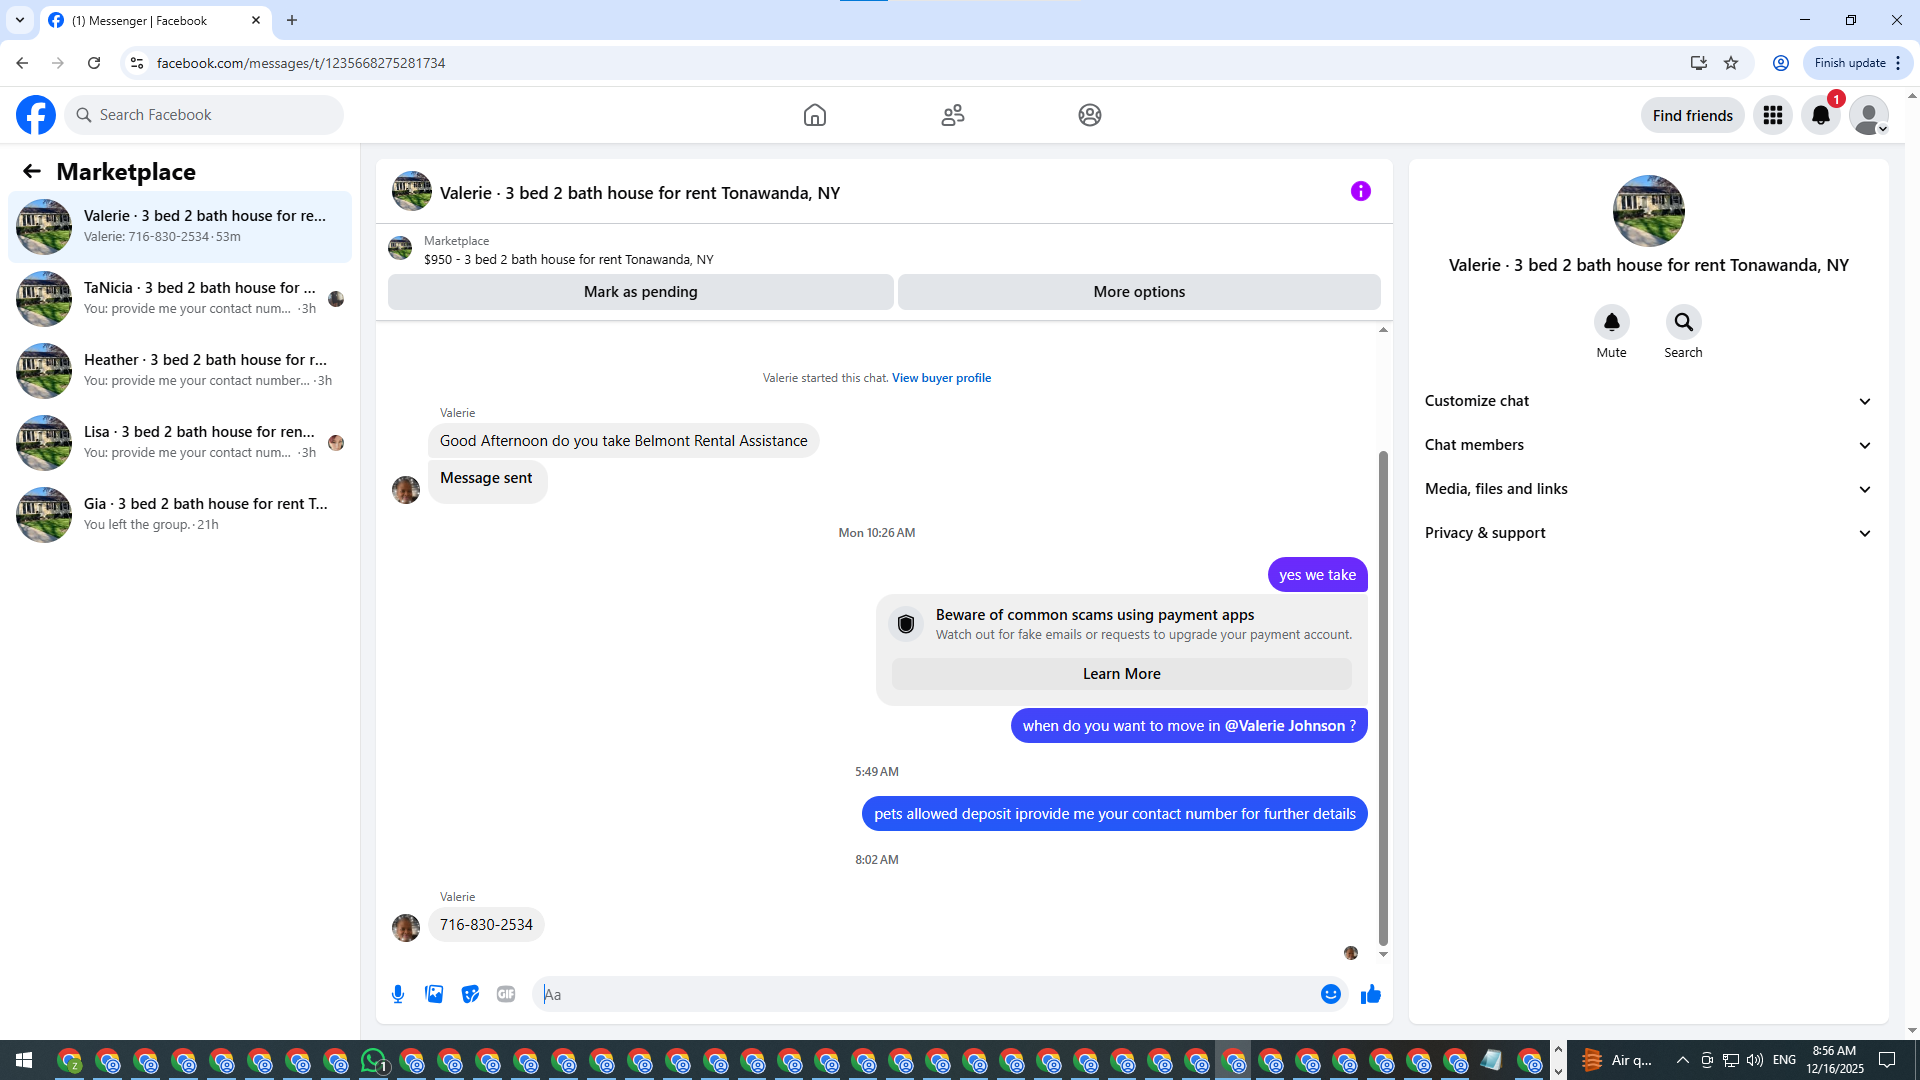Open the clock and date in taskbar

1834,1060
